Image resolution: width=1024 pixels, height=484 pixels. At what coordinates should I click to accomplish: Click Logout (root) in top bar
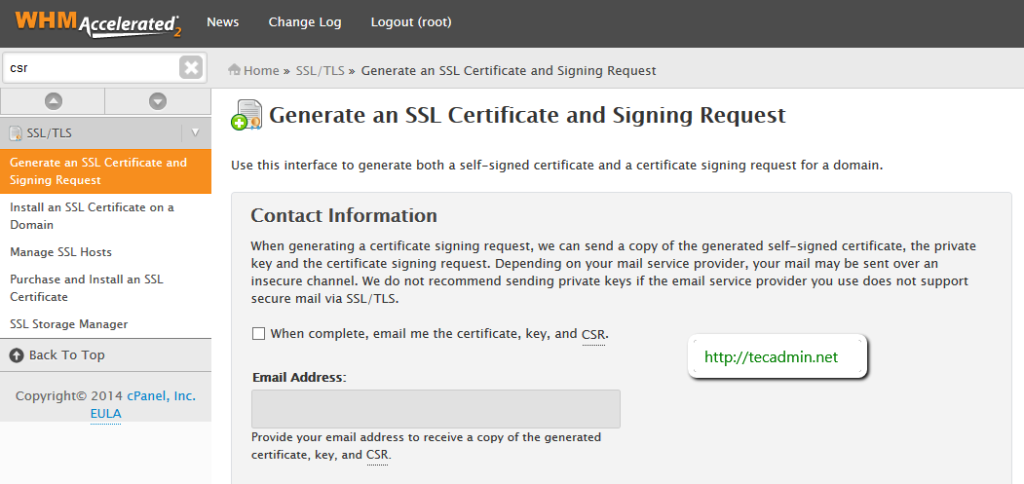click(410, 22)
